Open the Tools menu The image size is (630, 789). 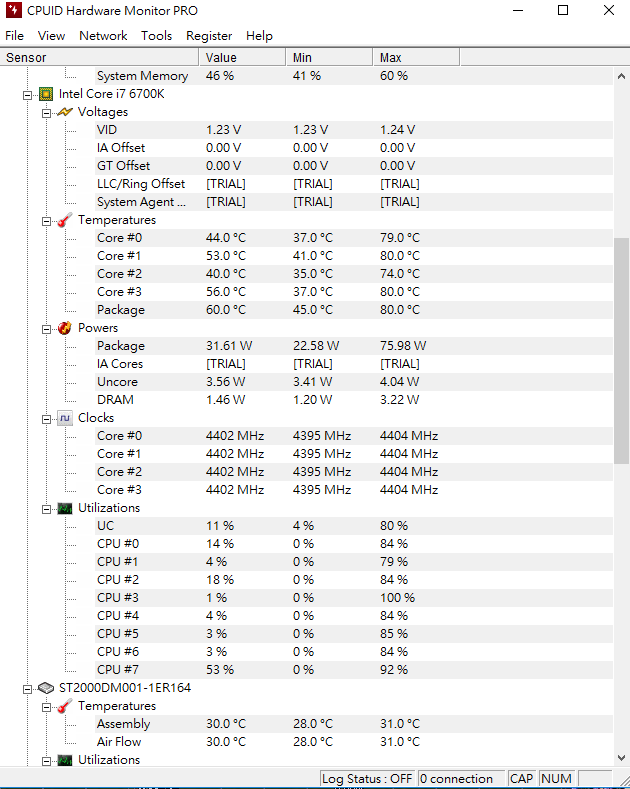[156, 35]
